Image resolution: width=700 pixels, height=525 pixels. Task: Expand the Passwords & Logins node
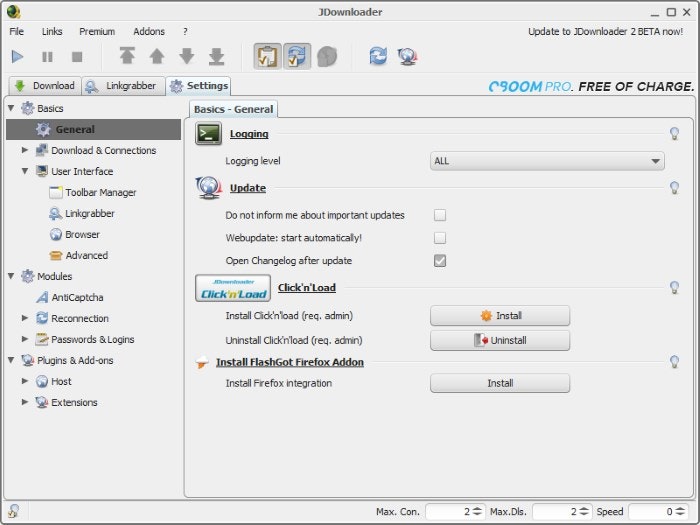tap(25, 339)
